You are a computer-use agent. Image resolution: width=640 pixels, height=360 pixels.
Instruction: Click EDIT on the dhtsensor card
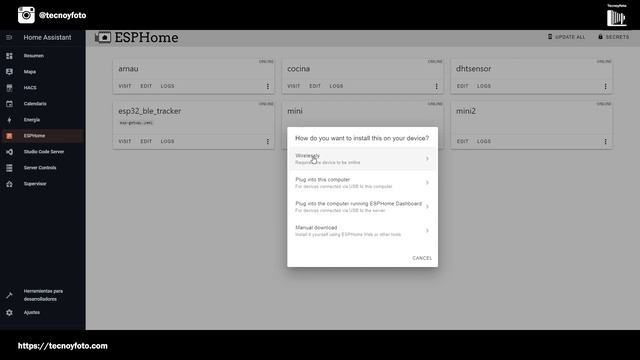[x=462, y=86]
